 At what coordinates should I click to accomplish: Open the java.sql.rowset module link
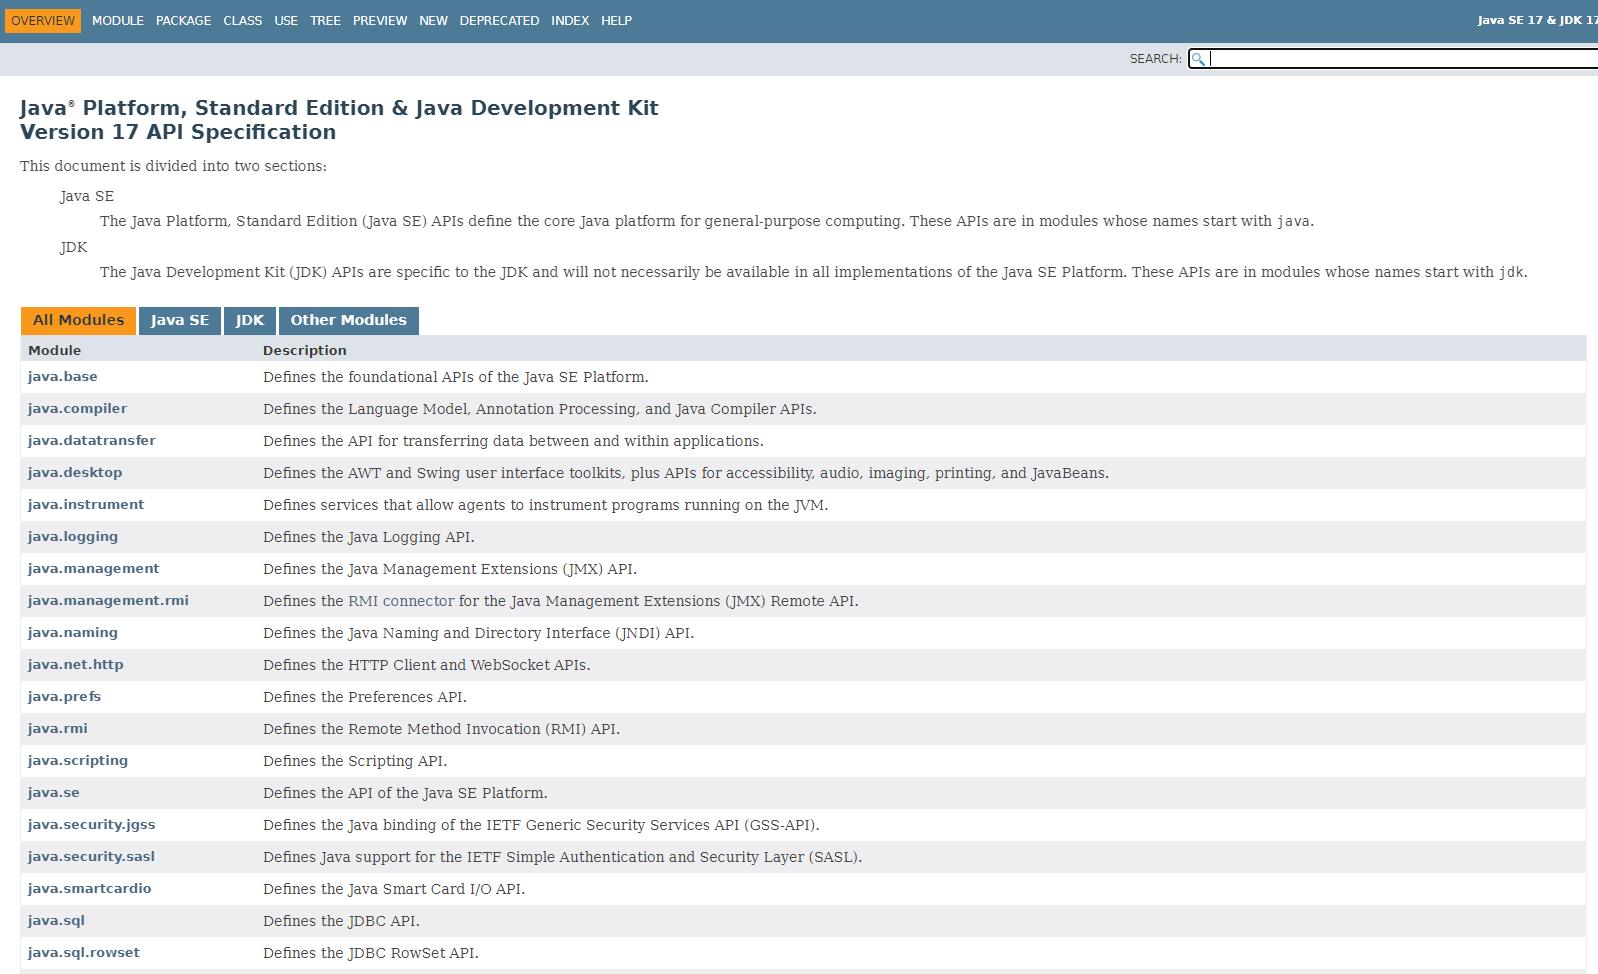(x=84, y=953)
